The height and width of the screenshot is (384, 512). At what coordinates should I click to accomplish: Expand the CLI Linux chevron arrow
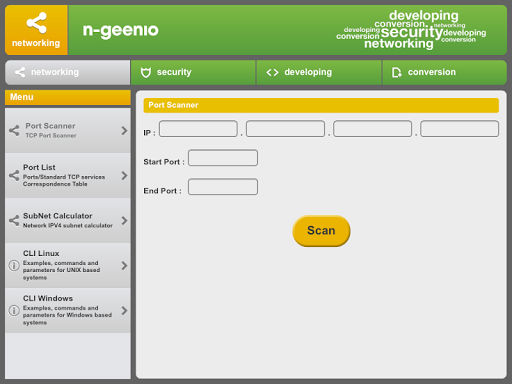(x=124, y=266)
